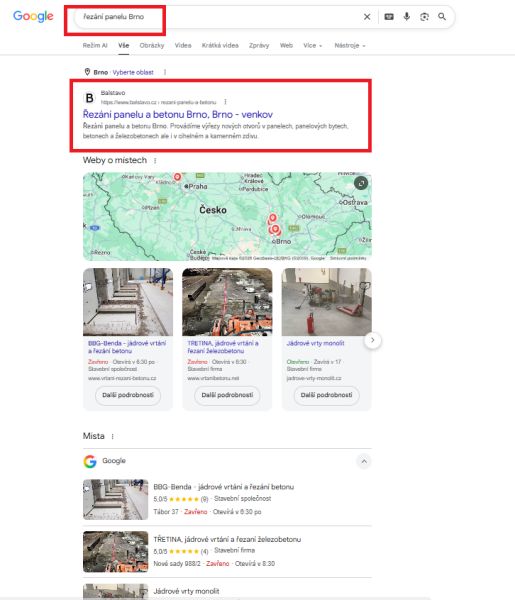
Task: Click the Google logo
Action: pos(33,16)
